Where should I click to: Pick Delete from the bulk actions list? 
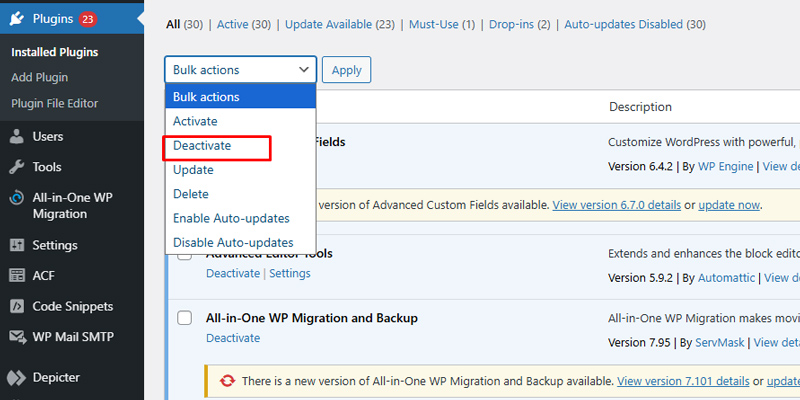pyautogui.click(x=191, y=194)
